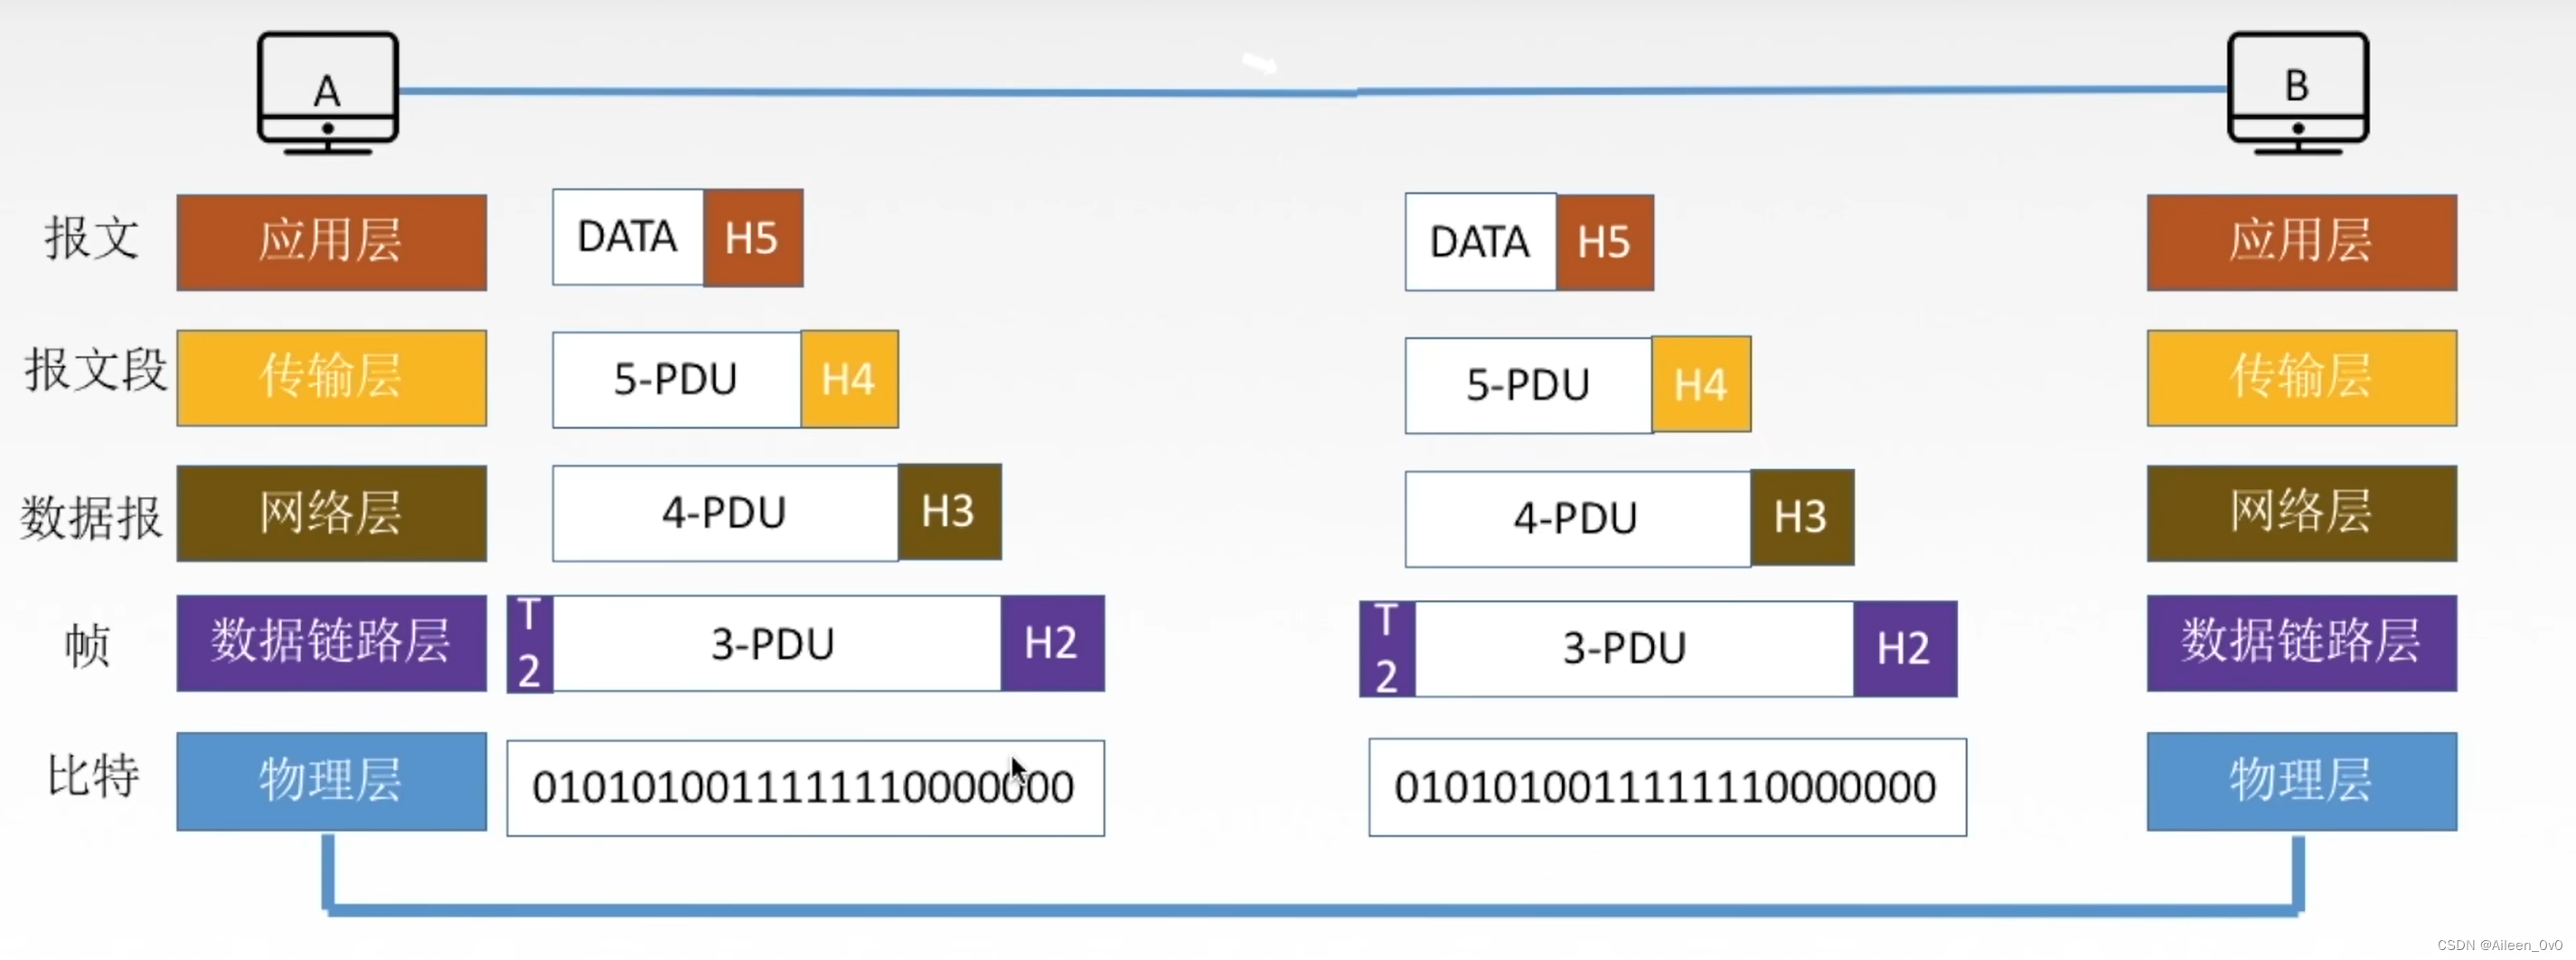Select host B's yellow 传输层 block
The image size is (2576, 960).
pyautogui.click(x=2301, y=378)
